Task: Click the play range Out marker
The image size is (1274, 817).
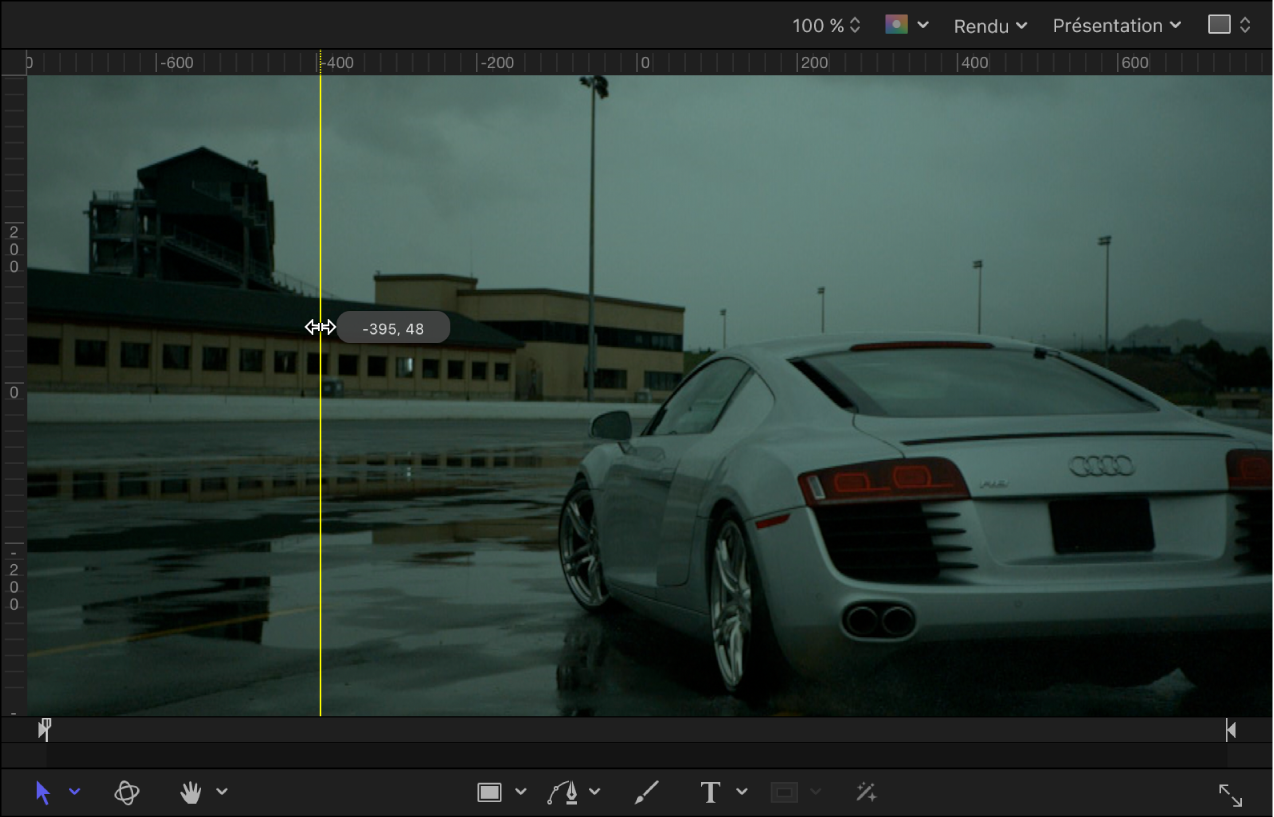Action: 1231,730
